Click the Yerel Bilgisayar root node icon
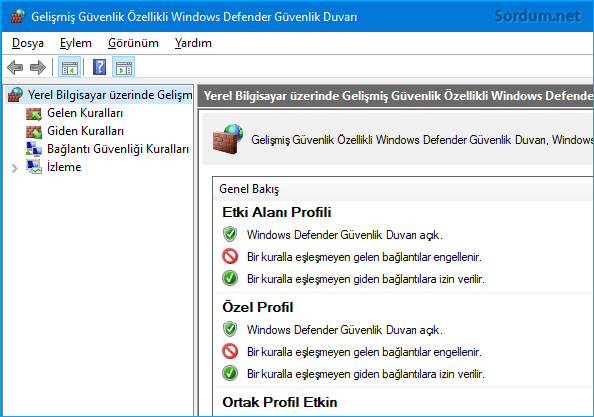 pos(16,95)
